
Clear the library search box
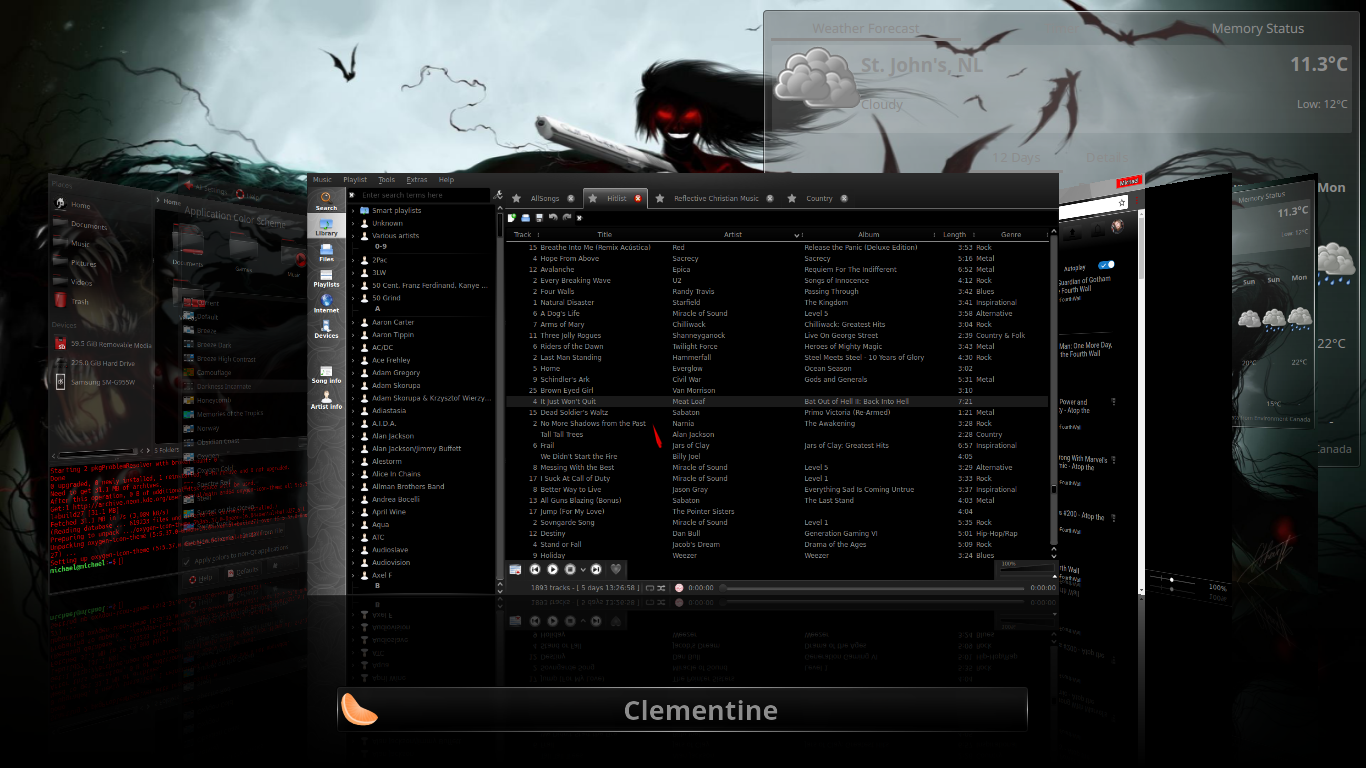coord(352,195)
